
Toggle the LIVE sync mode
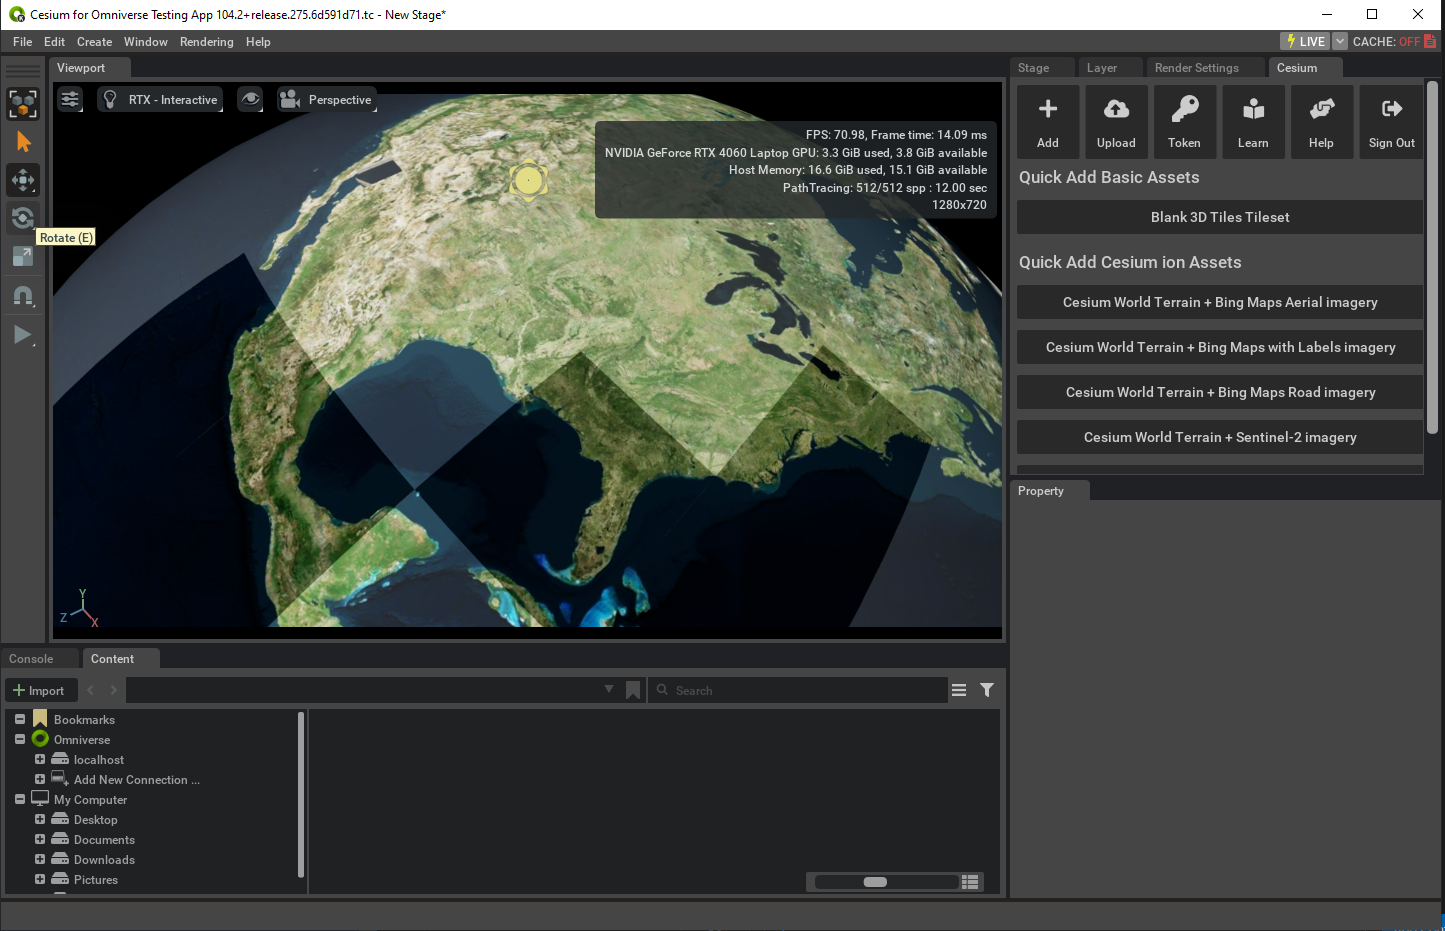[1305, 41]
